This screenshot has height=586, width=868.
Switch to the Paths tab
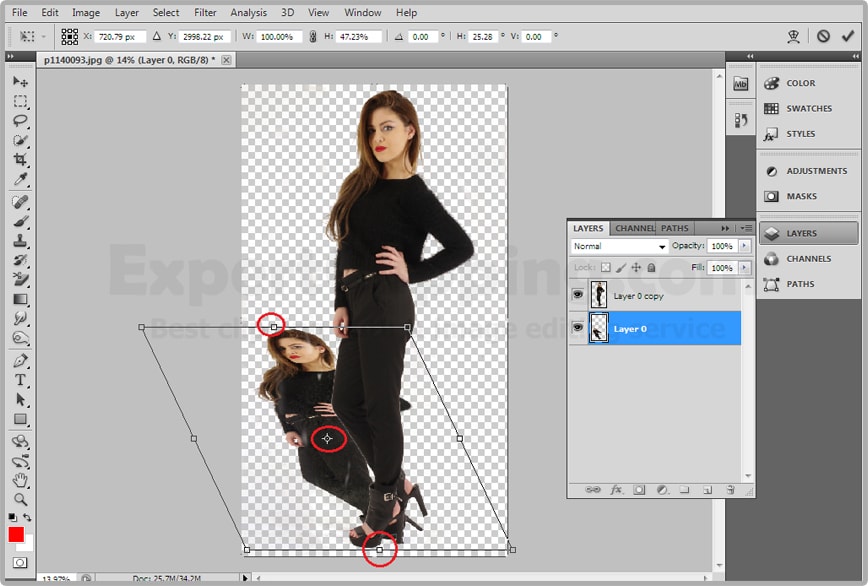675,228
